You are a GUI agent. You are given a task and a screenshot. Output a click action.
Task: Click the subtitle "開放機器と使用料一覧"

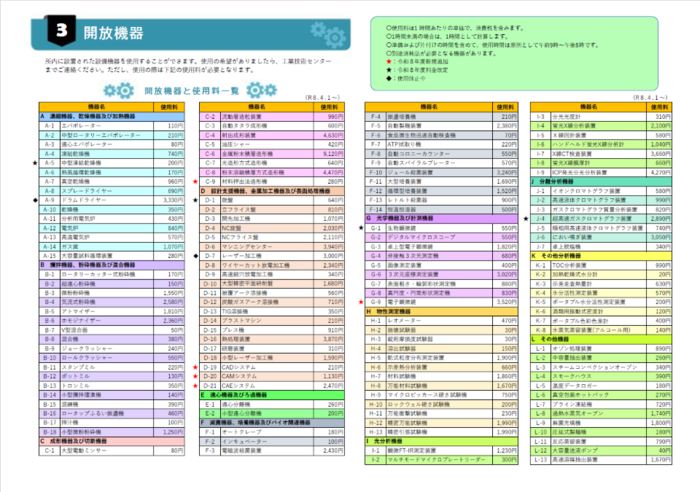[192, 91]
